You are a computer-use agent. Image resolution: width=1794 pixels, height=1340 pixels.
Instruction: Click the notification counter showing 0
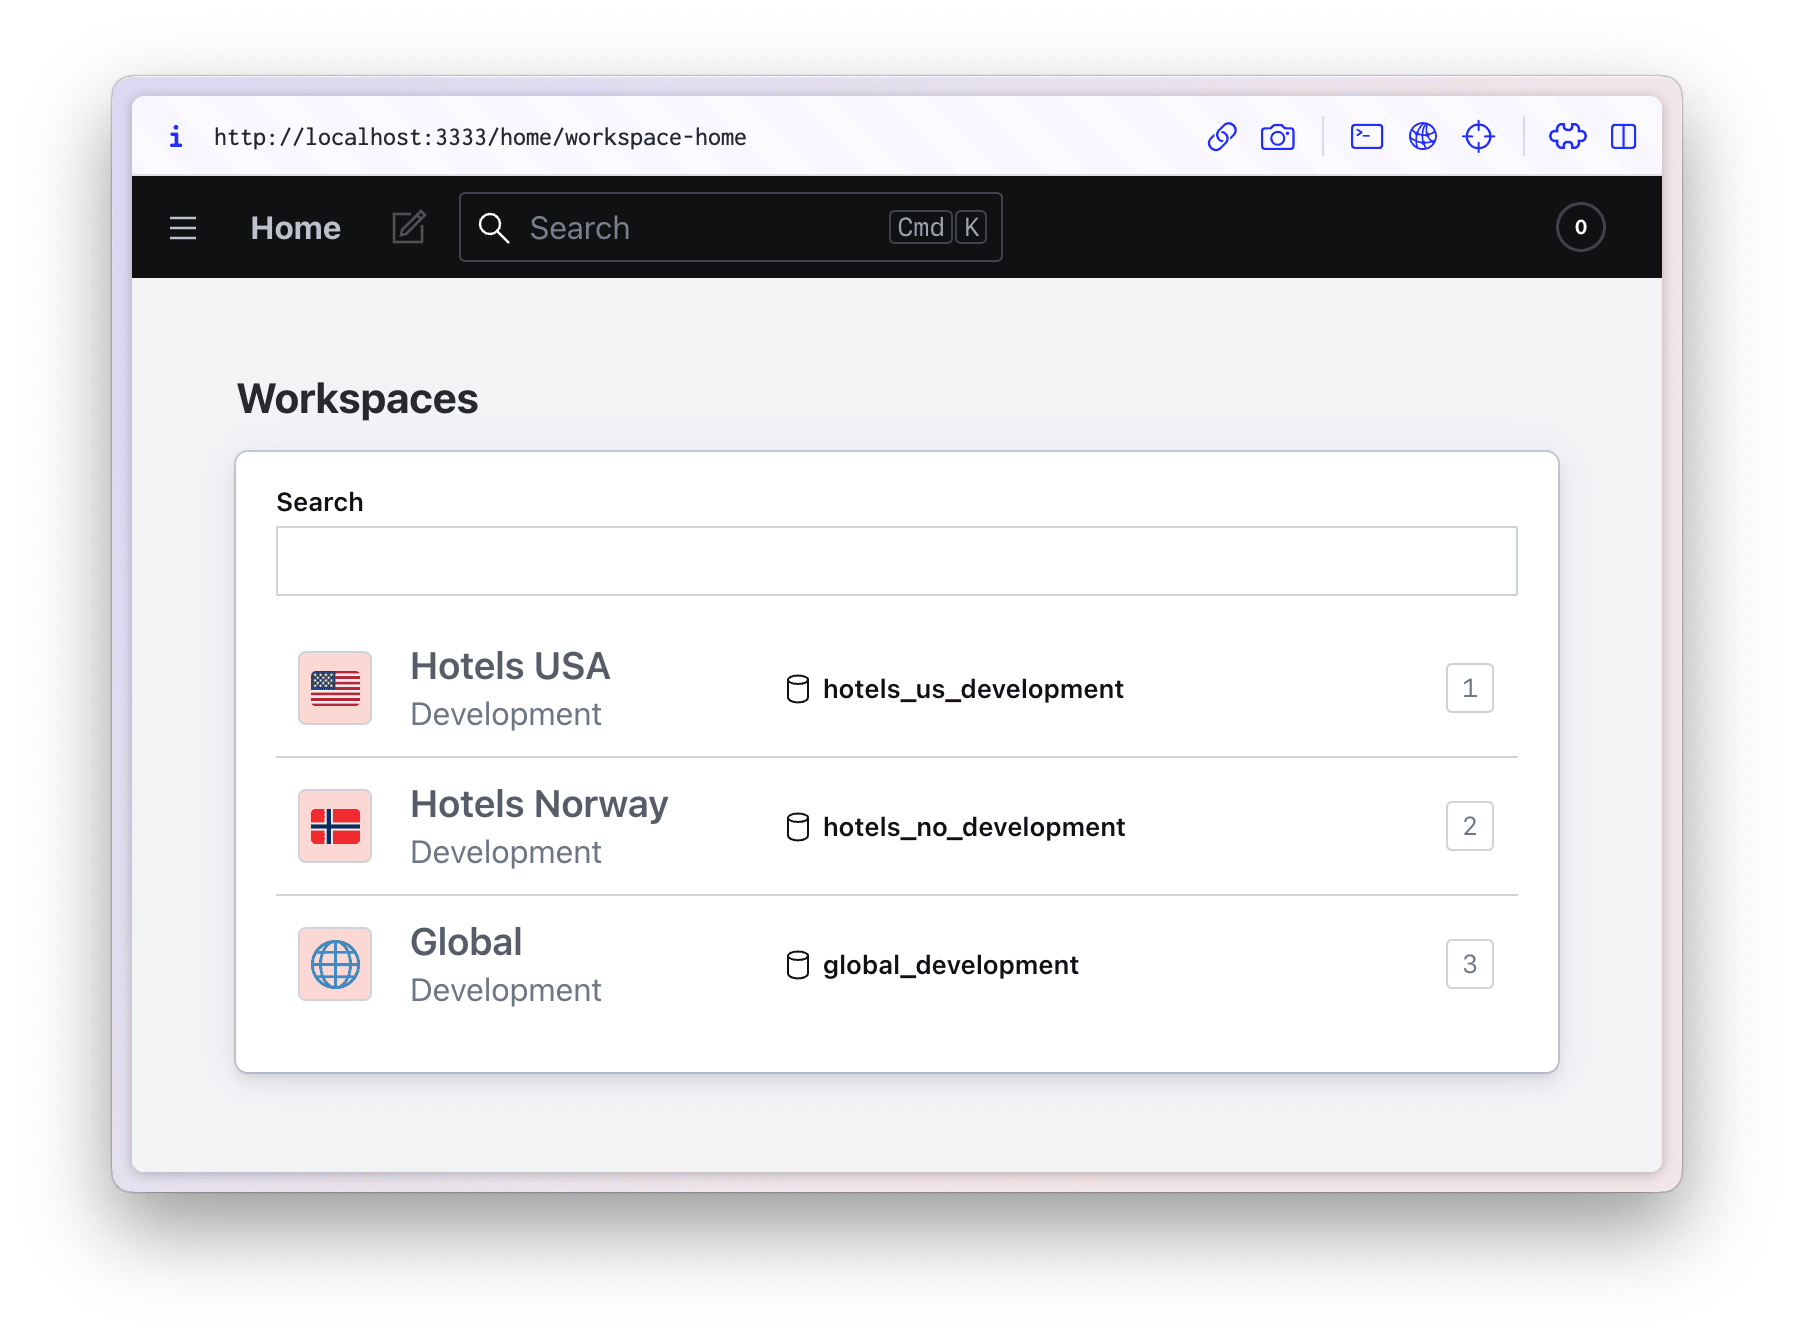[1580, 227]
